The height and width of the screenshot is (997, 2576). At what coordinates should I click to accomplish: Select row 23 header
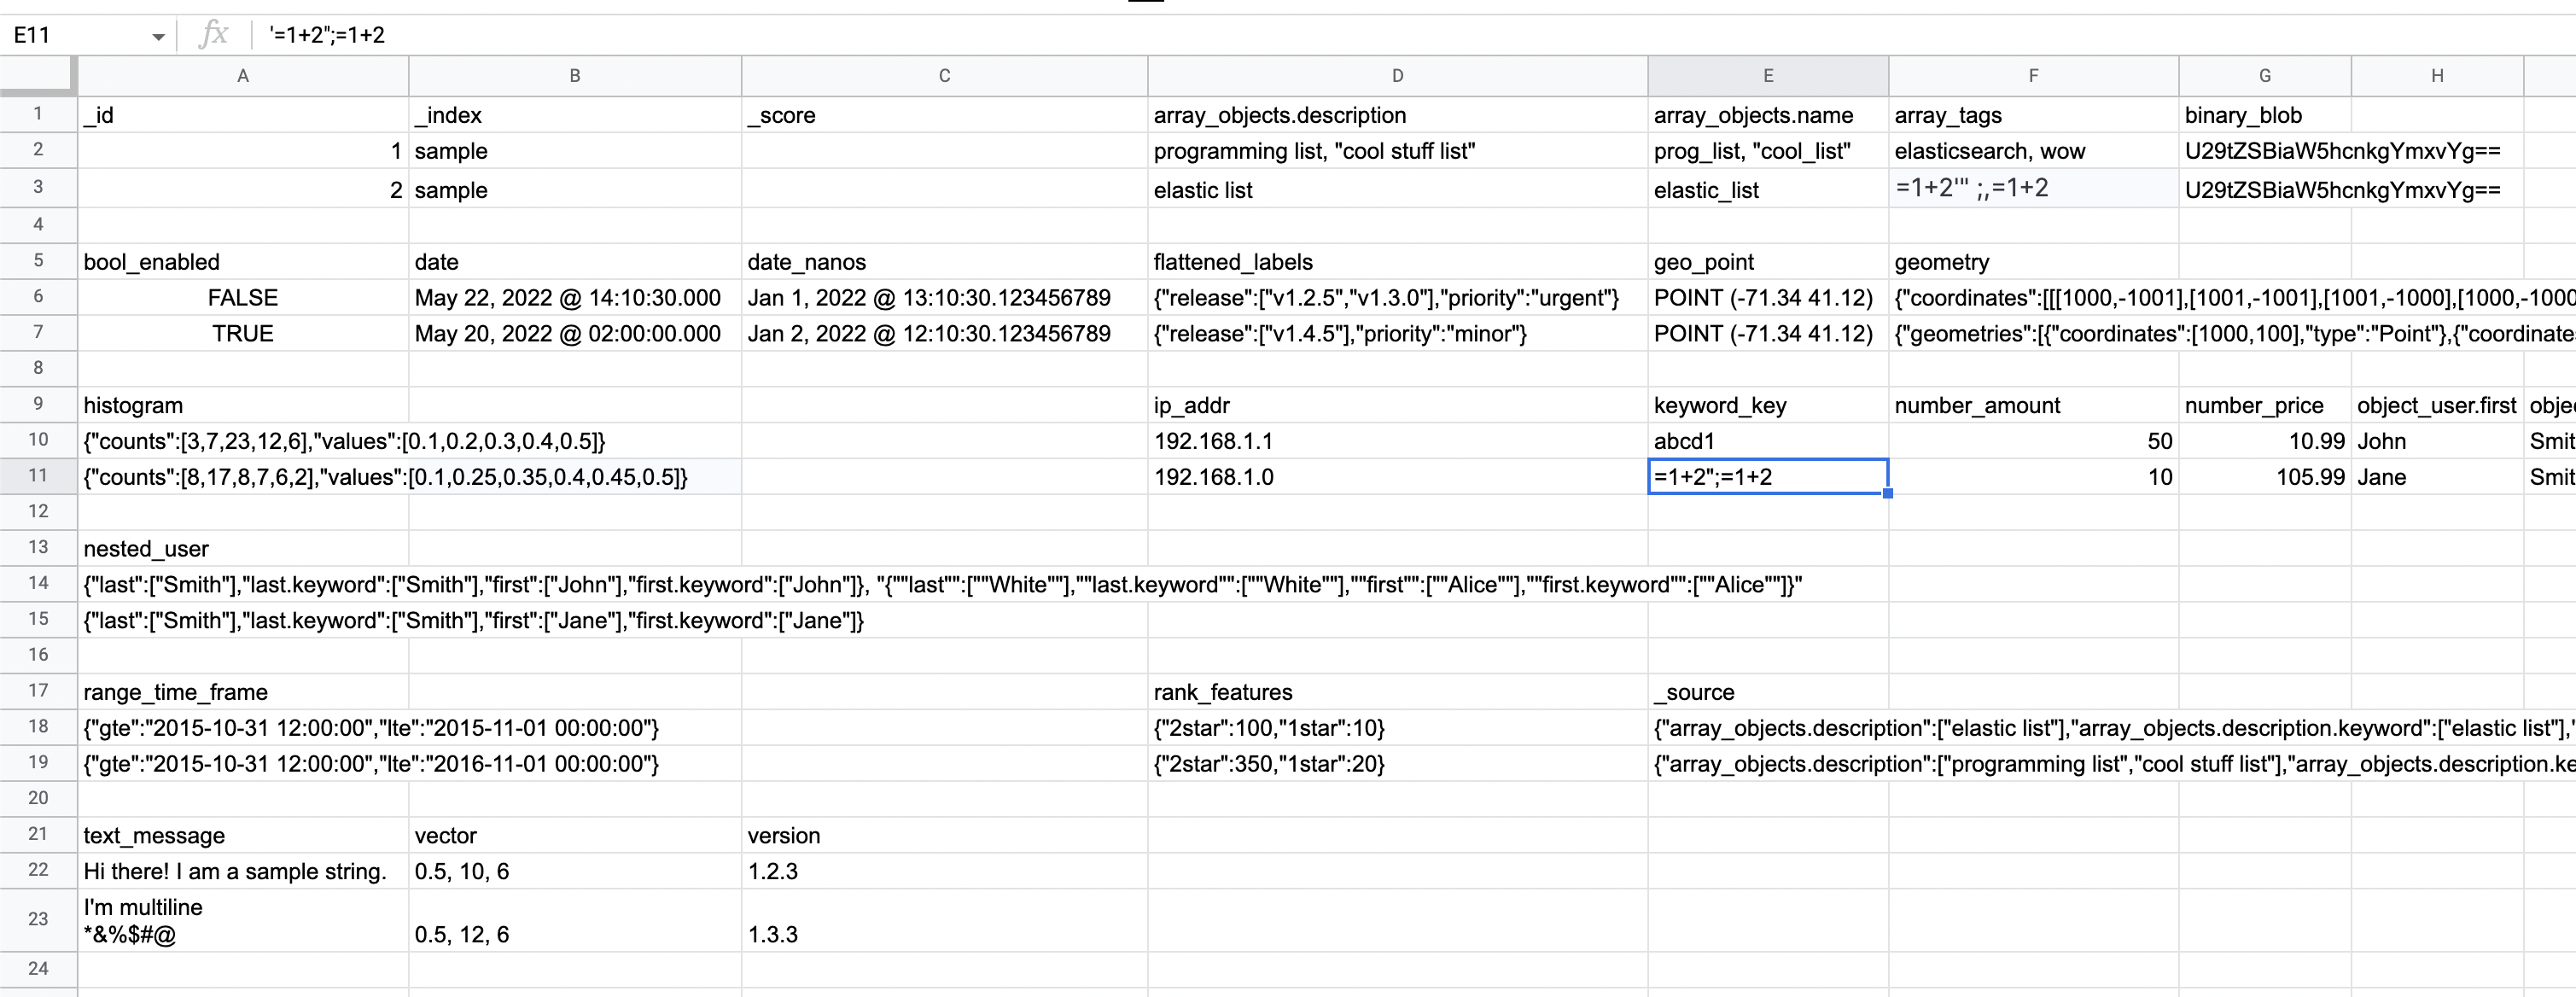pos(38,919)
